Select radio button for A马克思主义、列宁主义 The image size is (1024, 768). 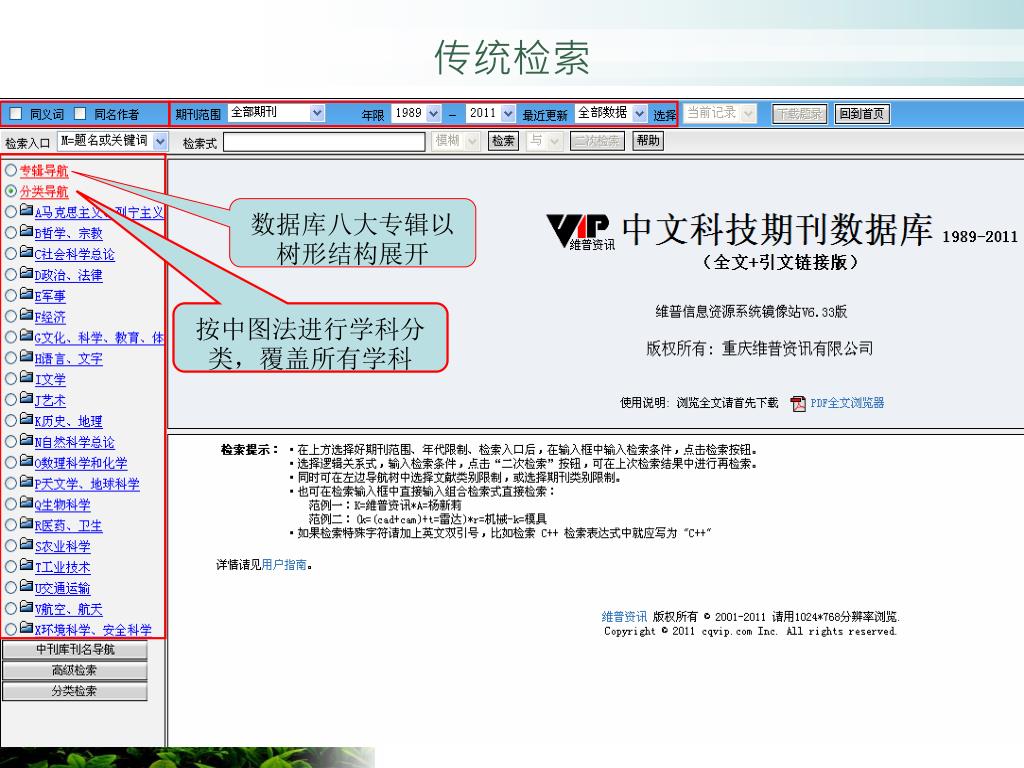pyautogui.click(x=11, y=212)
